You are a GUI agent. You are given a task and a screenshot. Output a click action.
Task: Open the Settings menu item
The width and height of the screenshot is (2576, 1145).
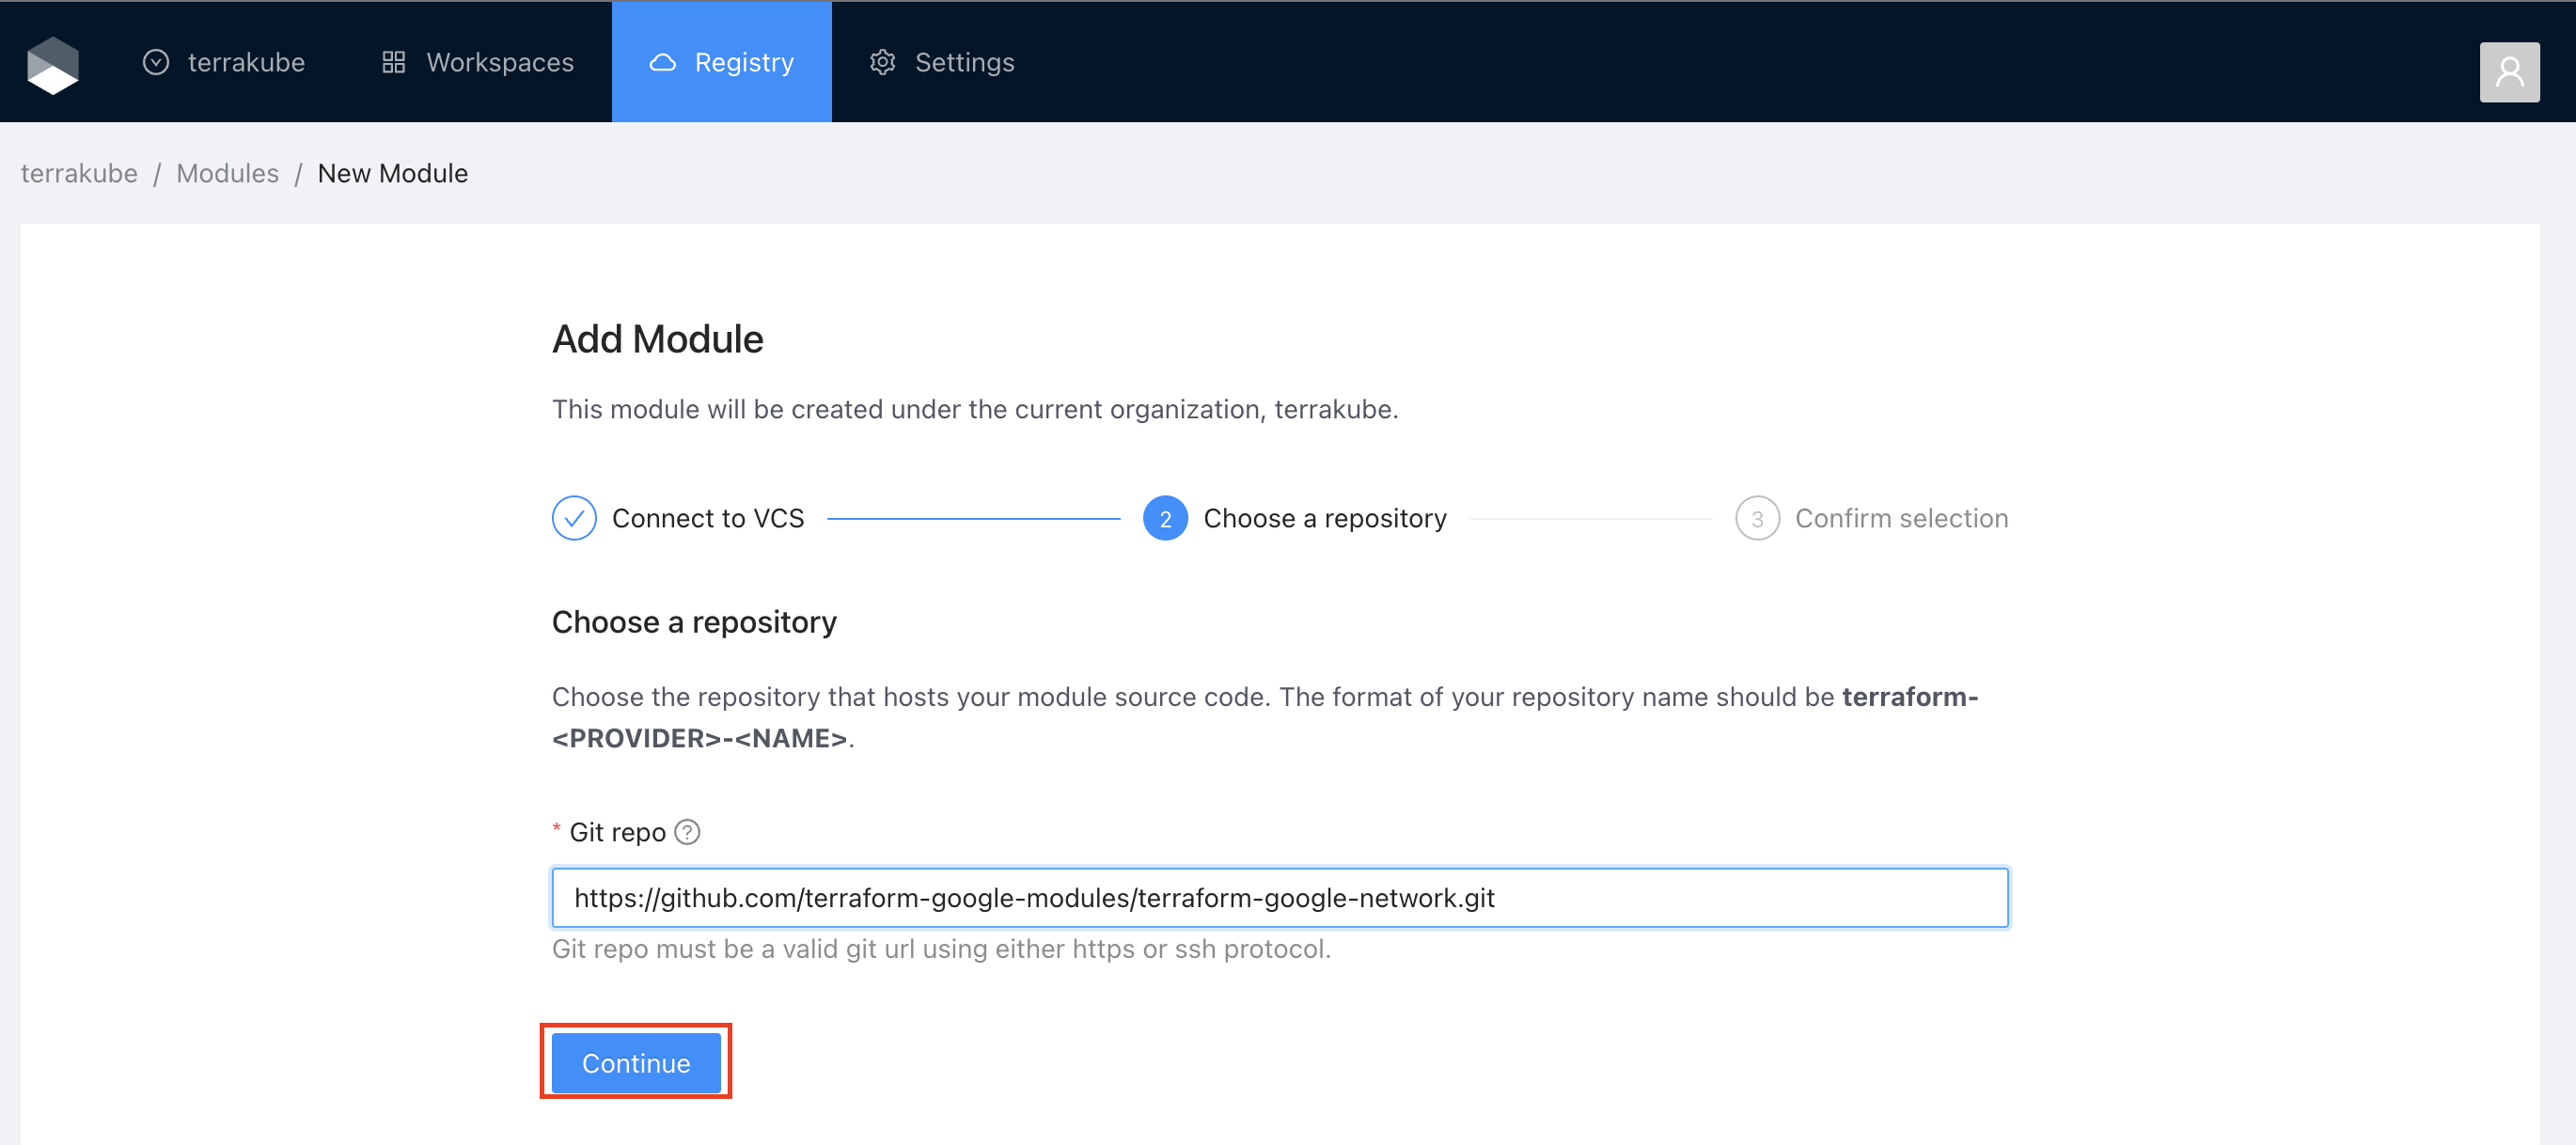[964, 62]
